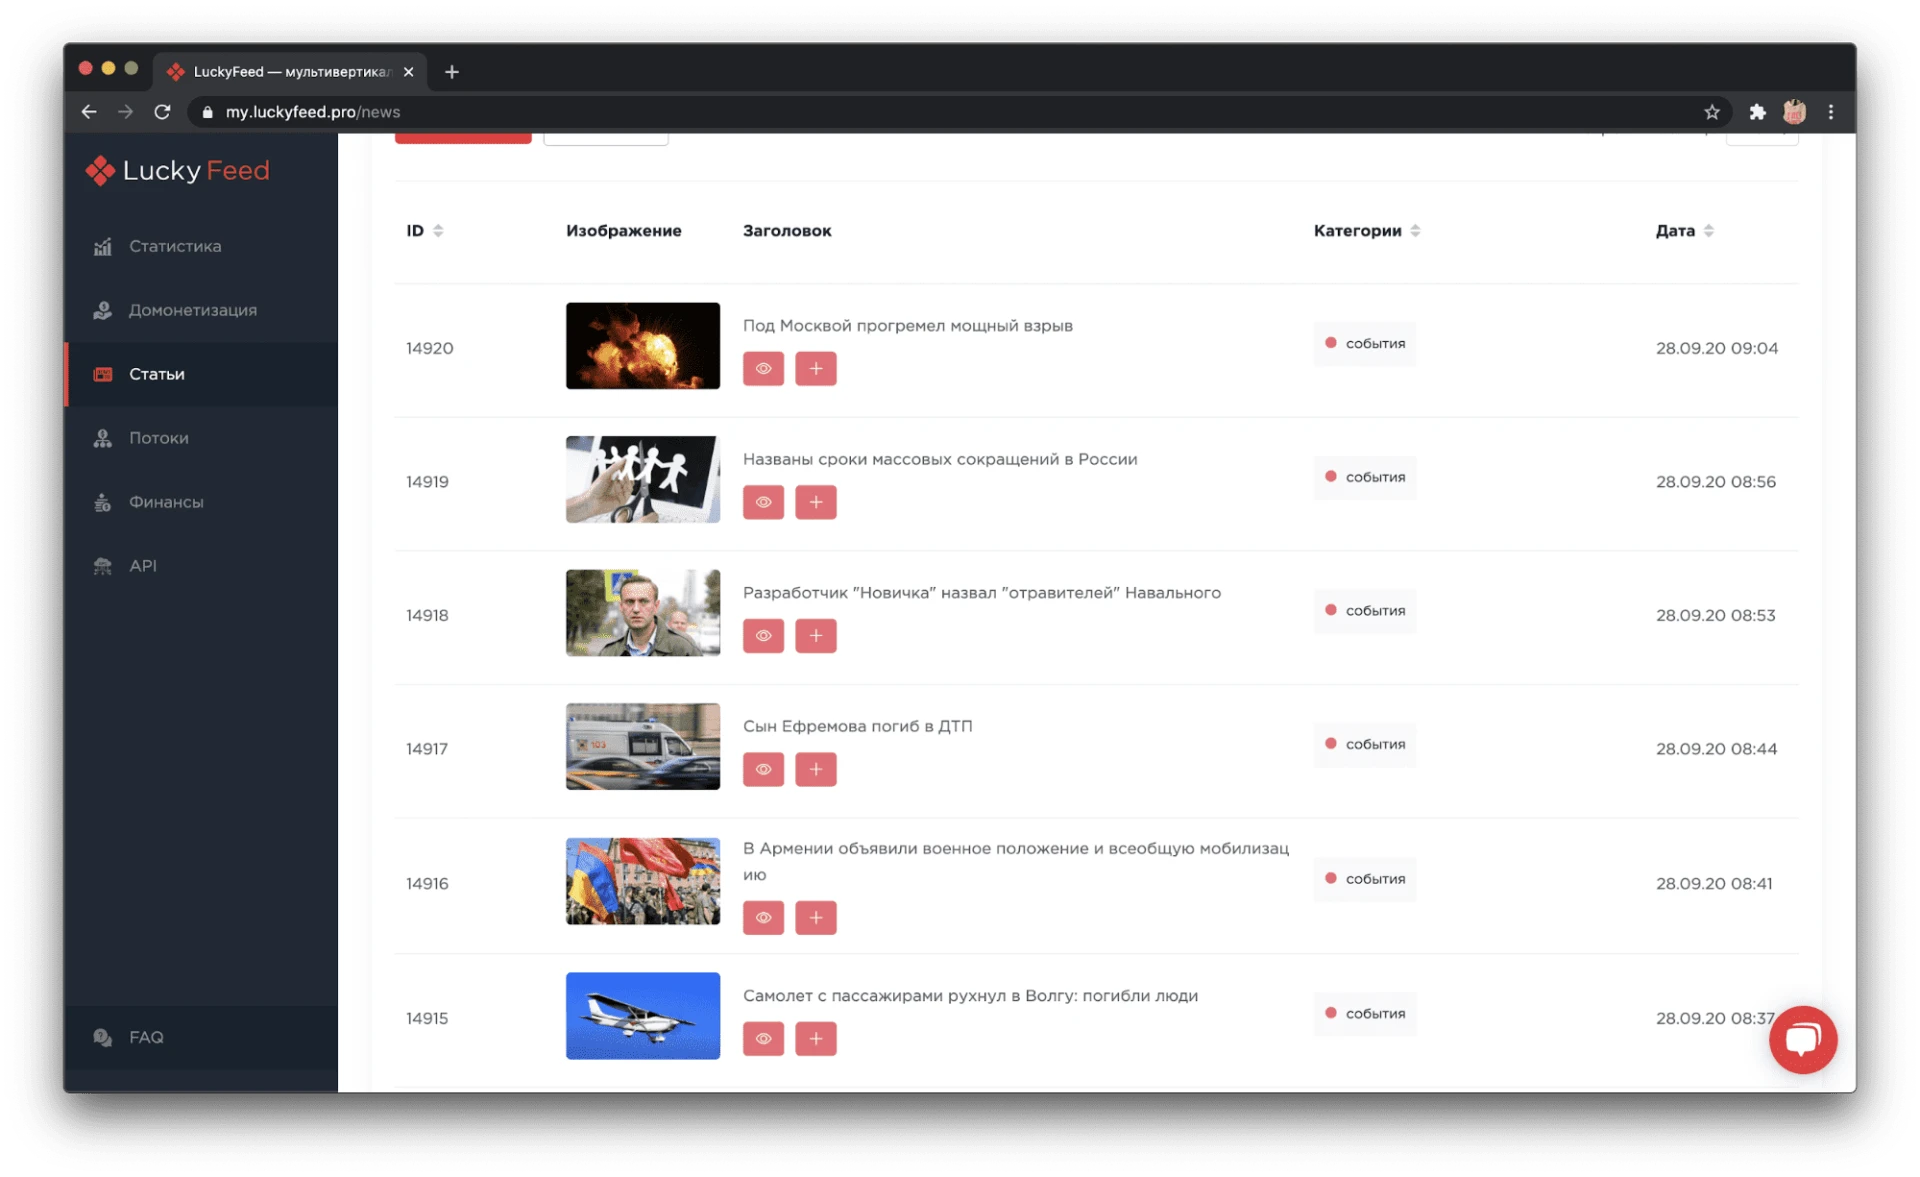Open flags thumbnail of article 14916
The height and width of the screenshot is (1177, 1920).
pyautogui.click(x=643, y=881)
